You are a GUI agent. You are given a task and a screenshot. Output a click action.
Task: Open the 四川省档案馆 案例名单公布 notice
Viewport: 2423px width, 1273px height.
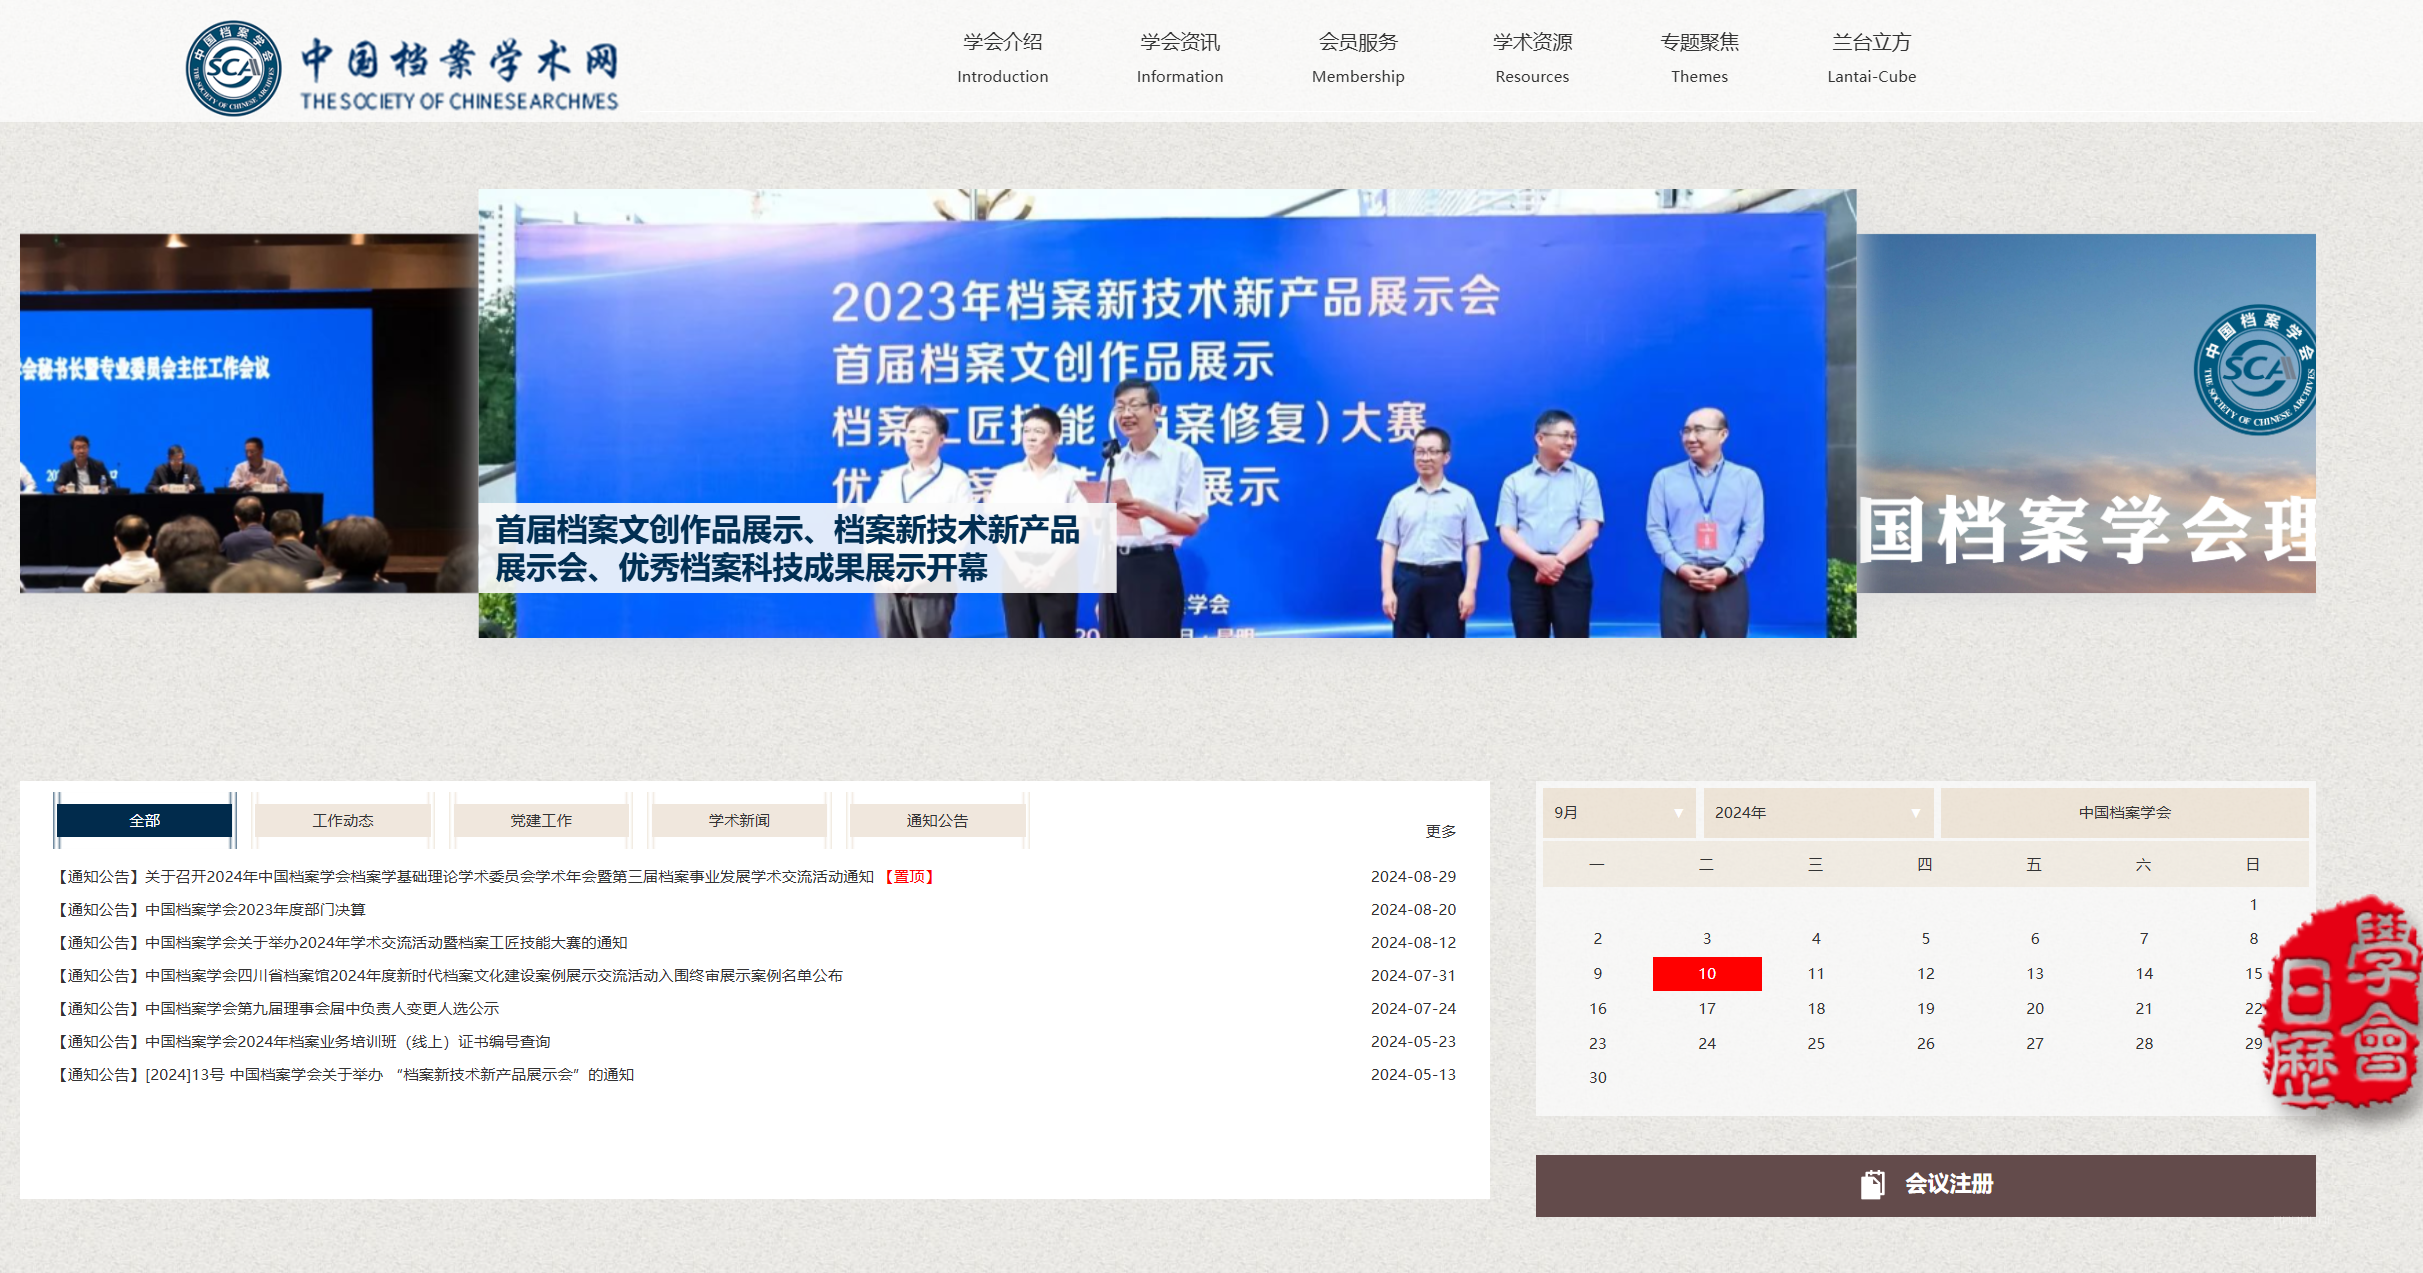(x=449, y=975)
